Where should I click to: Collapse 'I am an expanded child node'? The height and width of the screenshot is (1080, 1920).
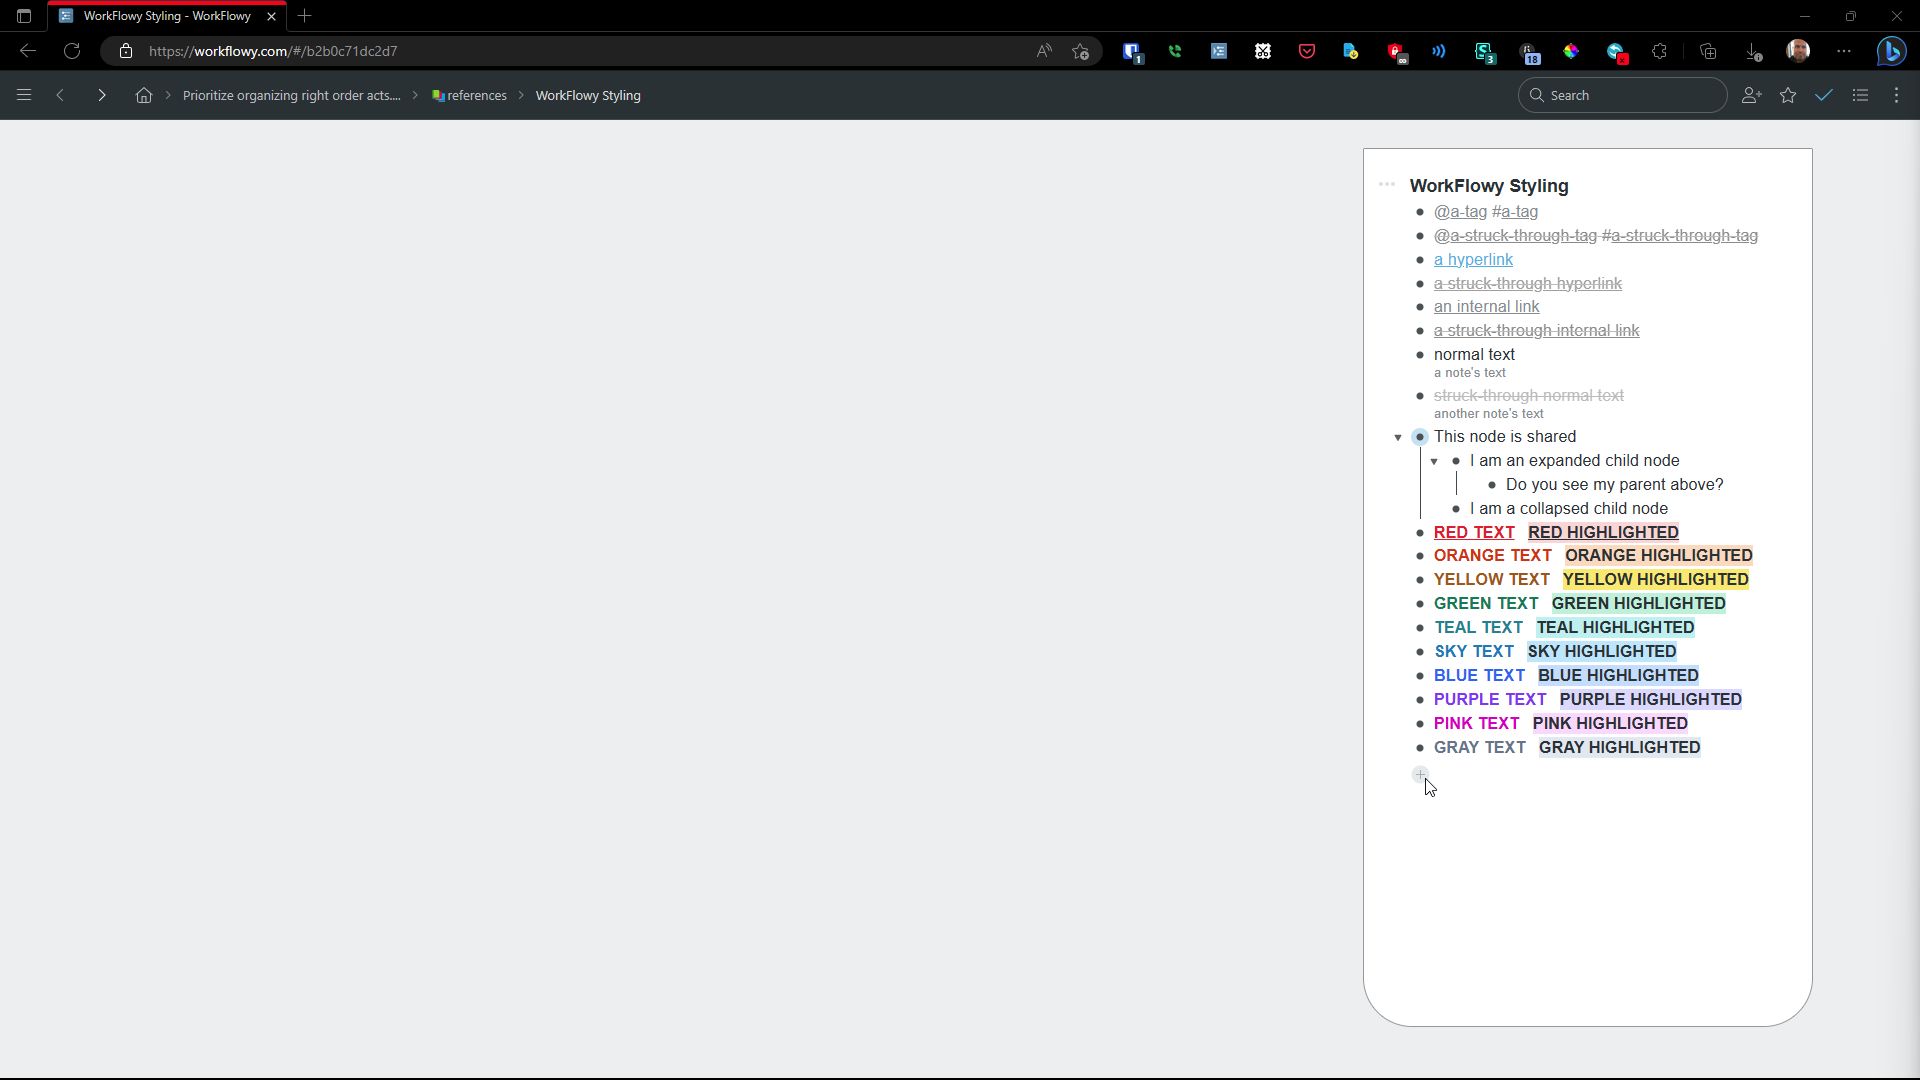coord(1434,461)
